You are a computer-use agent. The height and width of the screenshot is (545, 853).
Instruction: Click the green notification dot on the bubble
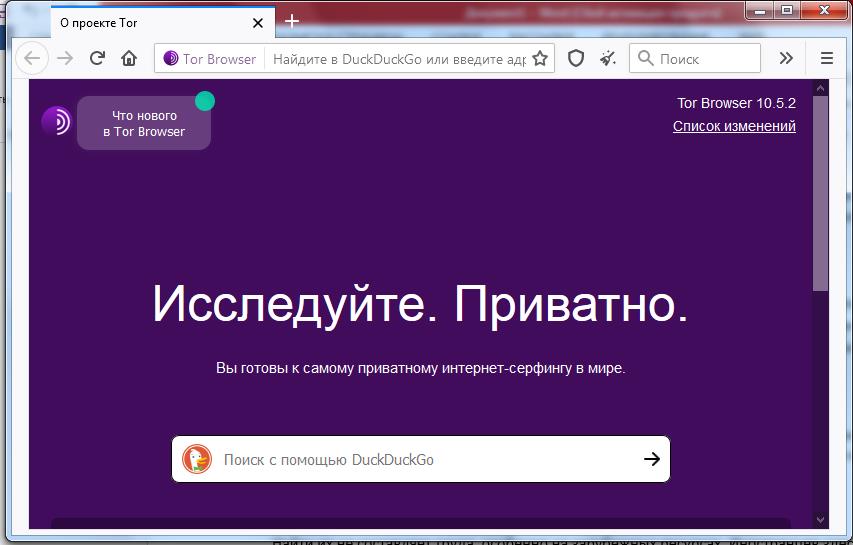coord(205,101)
